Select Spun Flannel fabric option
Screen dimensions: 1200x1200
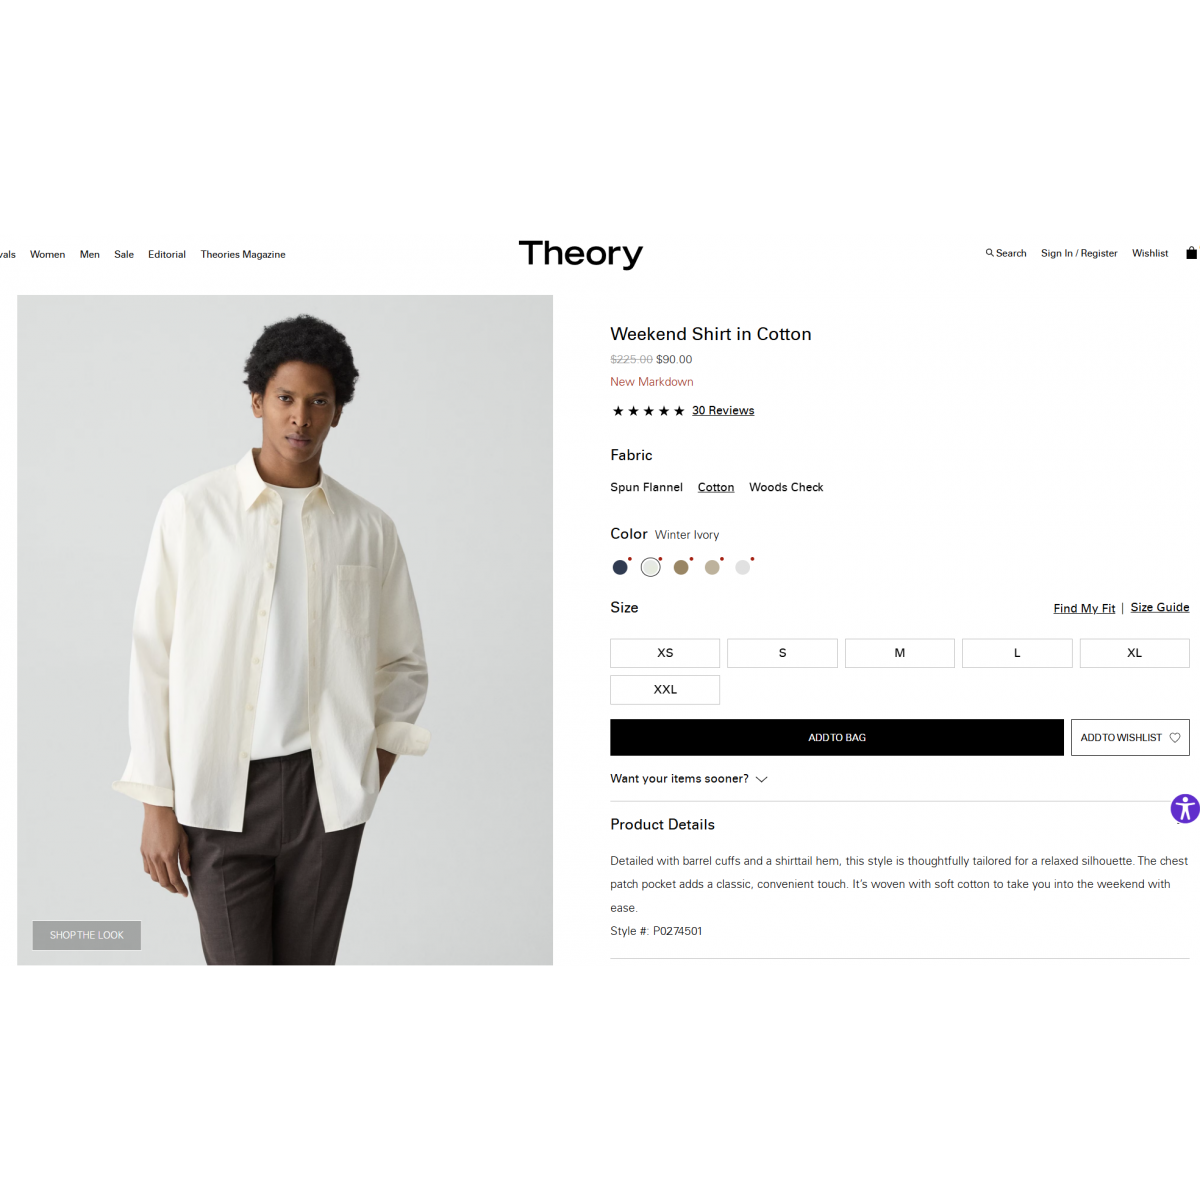click(646, 487)
